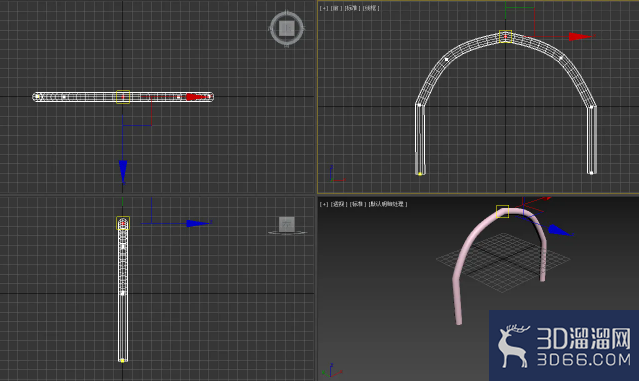
Task: Open the [透视] point-of-view menu
Action: click(x=338, y=204)
